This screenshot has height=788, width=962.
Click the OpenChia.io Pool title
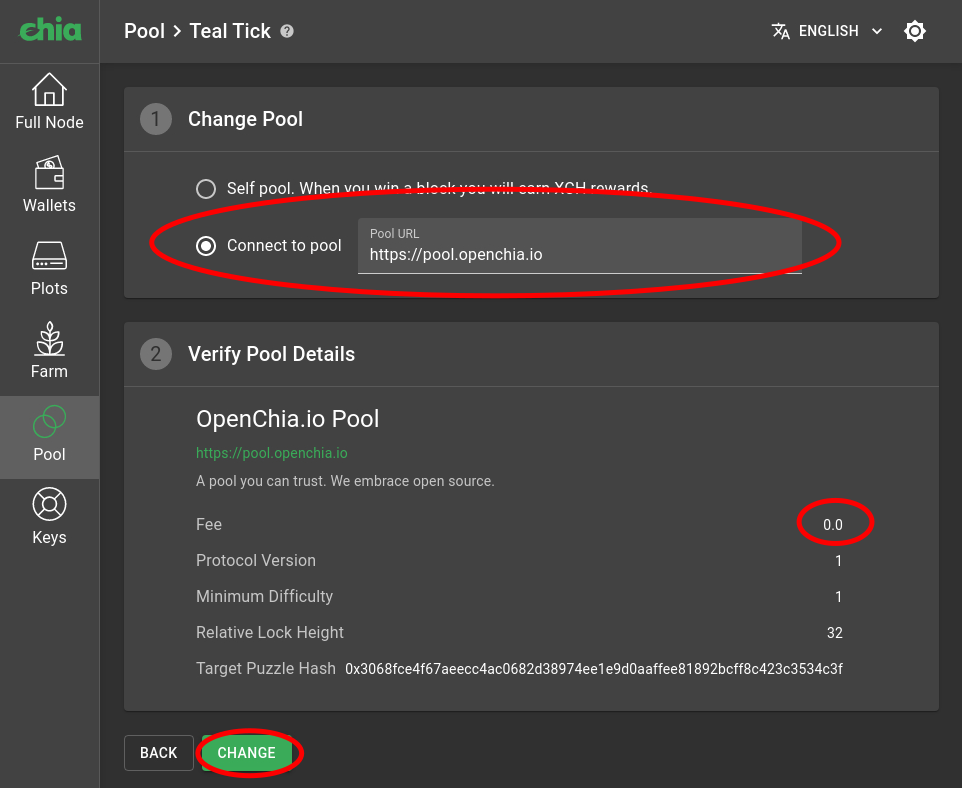(288, 419)
